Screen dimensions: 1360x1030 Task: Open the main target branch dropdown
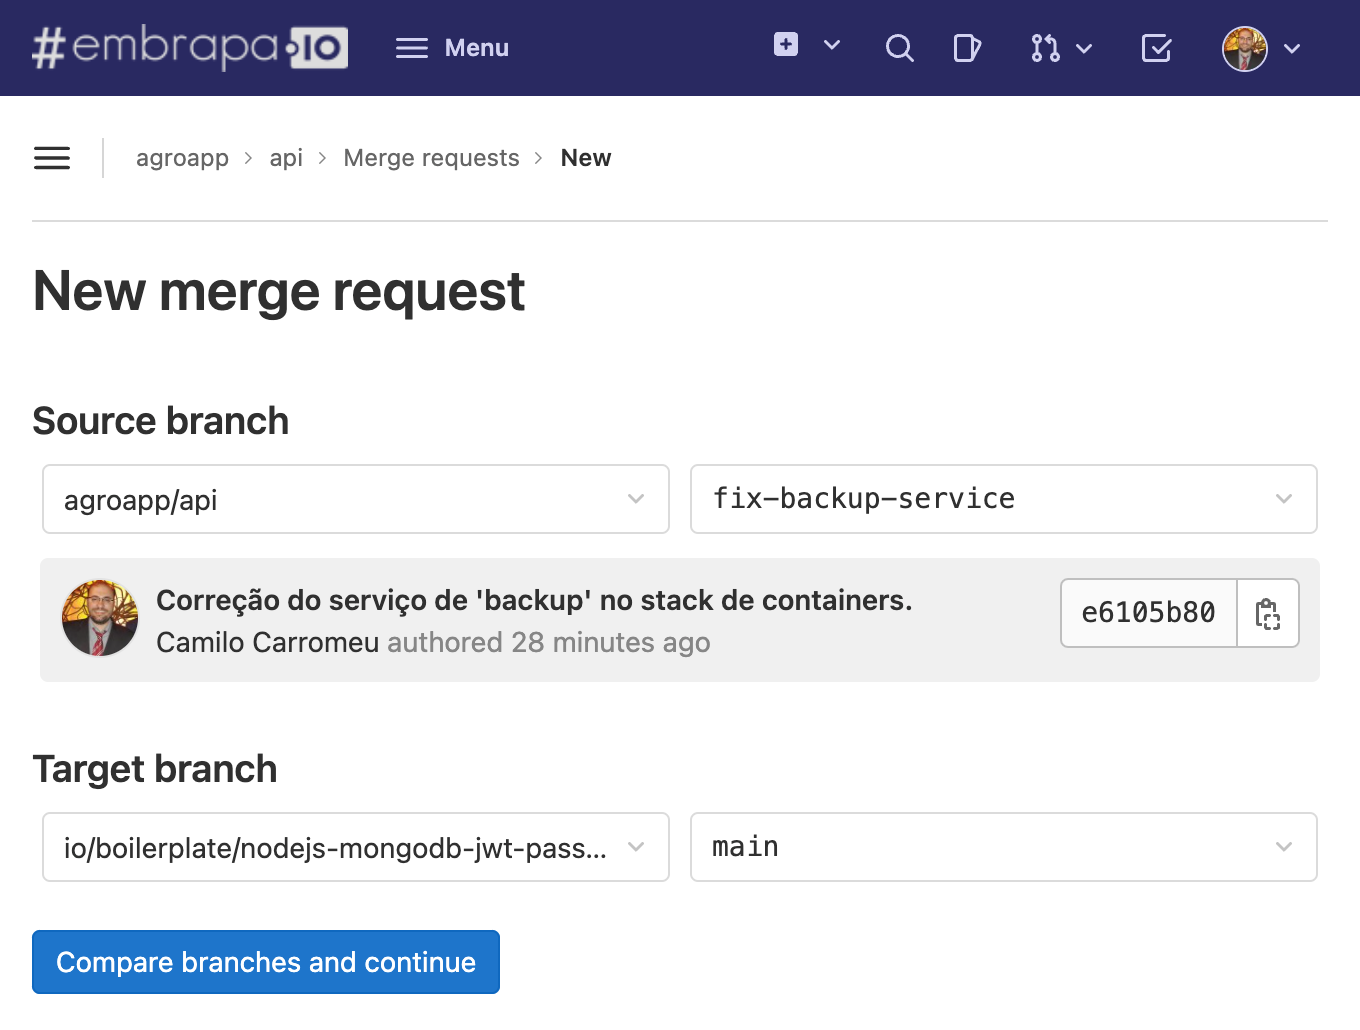click(x=1004, y=847)
